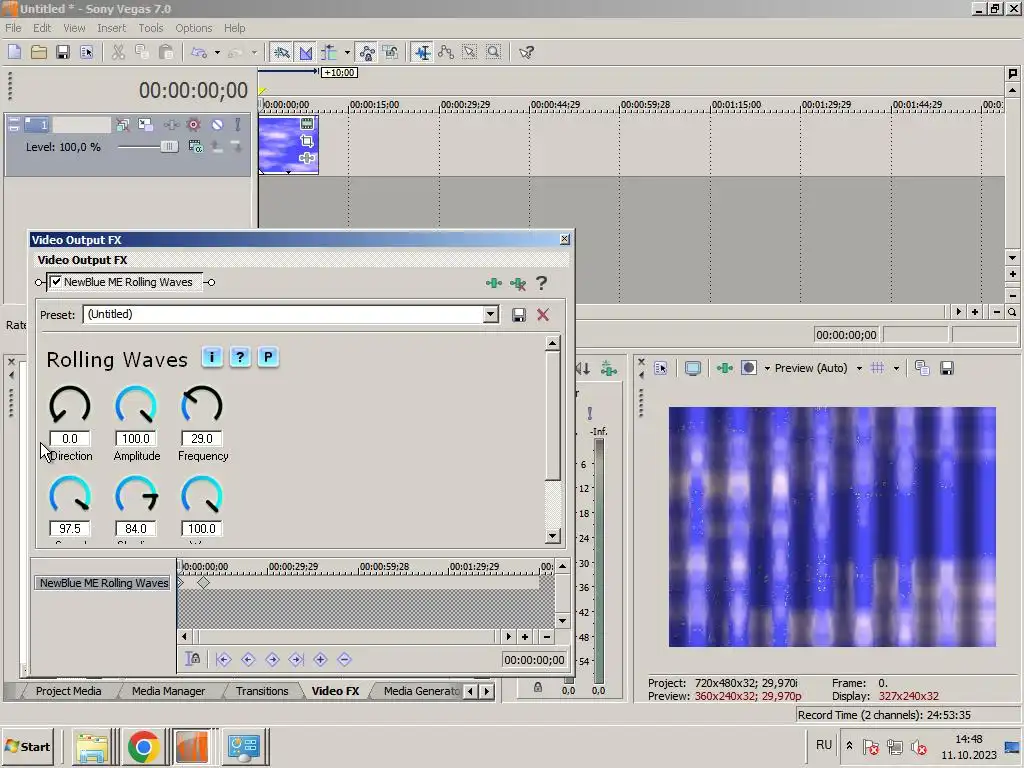The width and height of the screenshot is (1024, 768).
Task: Click Plug-In Help question mark icon
Action: coord(541,283)
